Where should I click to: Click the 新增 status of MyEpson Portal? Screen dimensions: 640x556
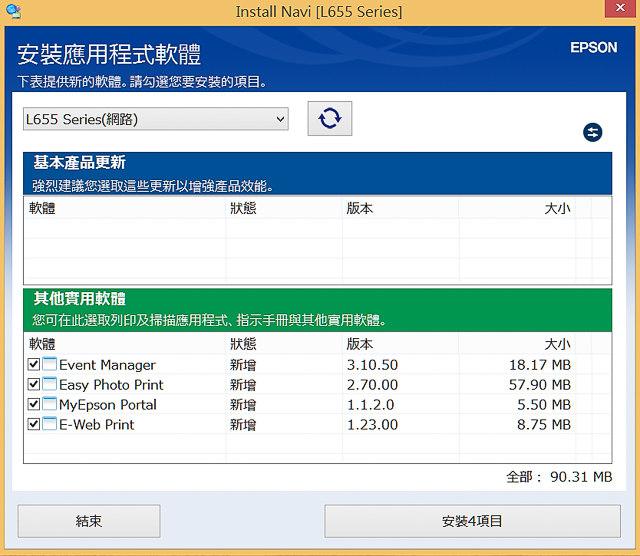point(243,405)
